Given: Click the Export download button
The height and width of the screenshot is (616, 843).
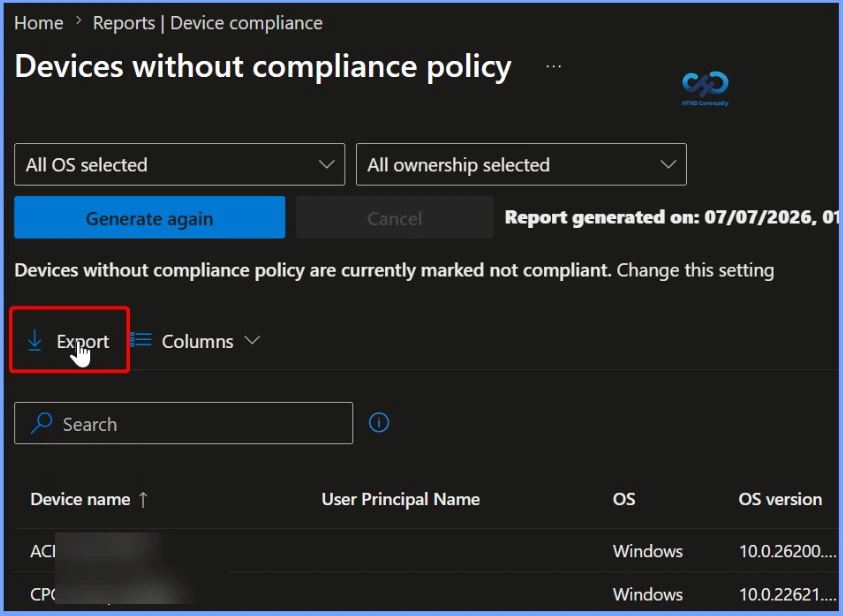Looking at the screenshot, I should coord(69,341).
